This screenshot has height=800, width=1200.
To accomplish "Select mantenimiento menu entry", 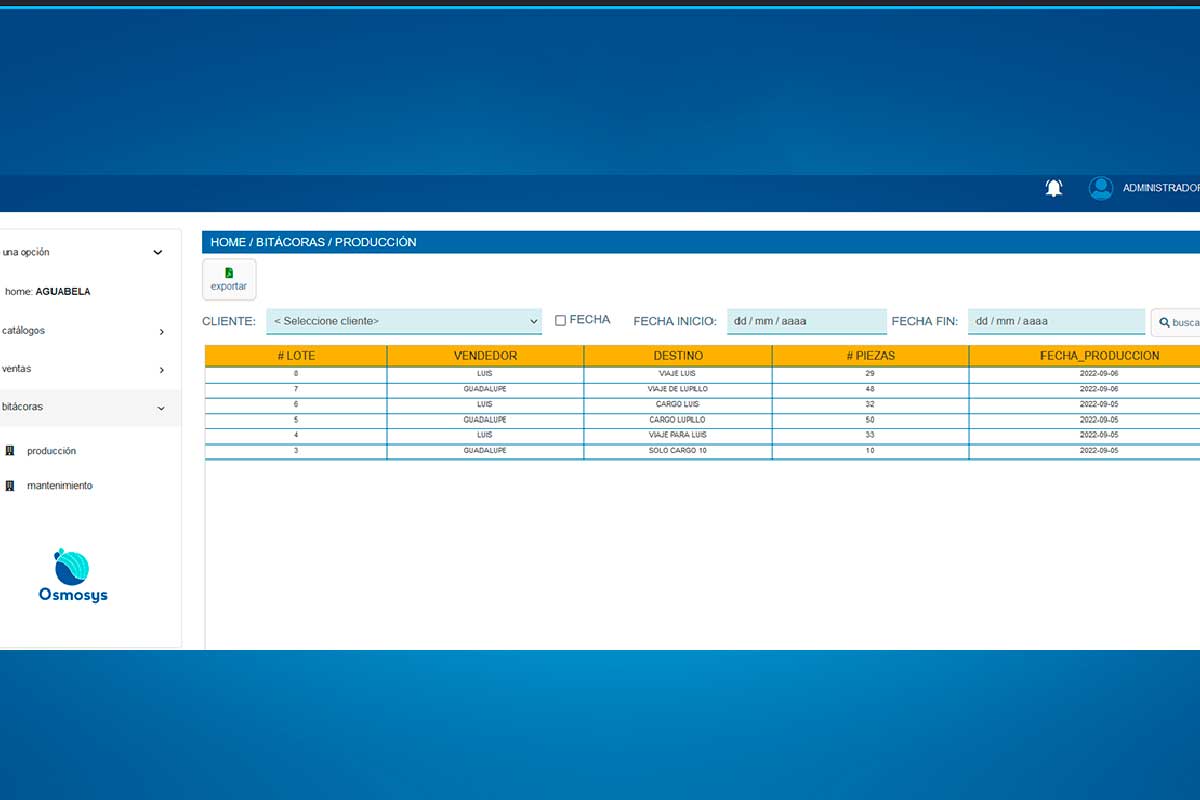I will click(x=60, y=486).
